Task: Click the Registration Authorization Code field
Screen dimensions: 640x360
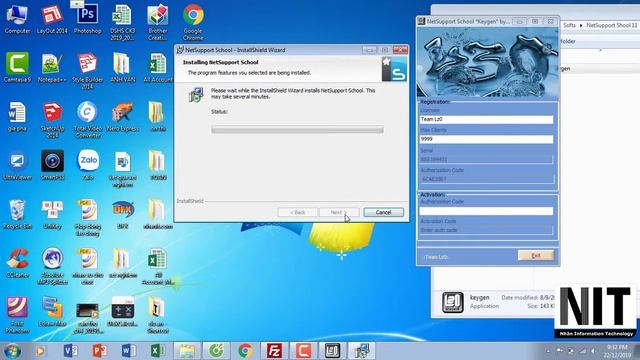Action: 486,179
